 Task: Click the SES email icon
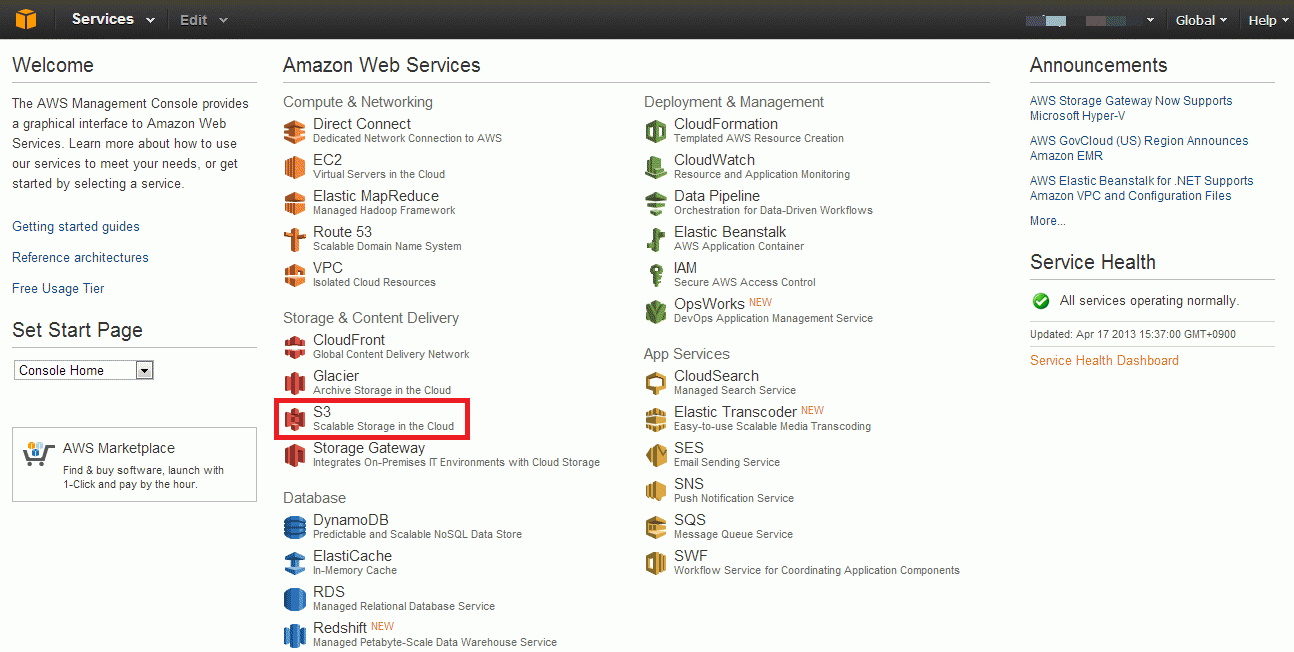(x=655, y=455)
